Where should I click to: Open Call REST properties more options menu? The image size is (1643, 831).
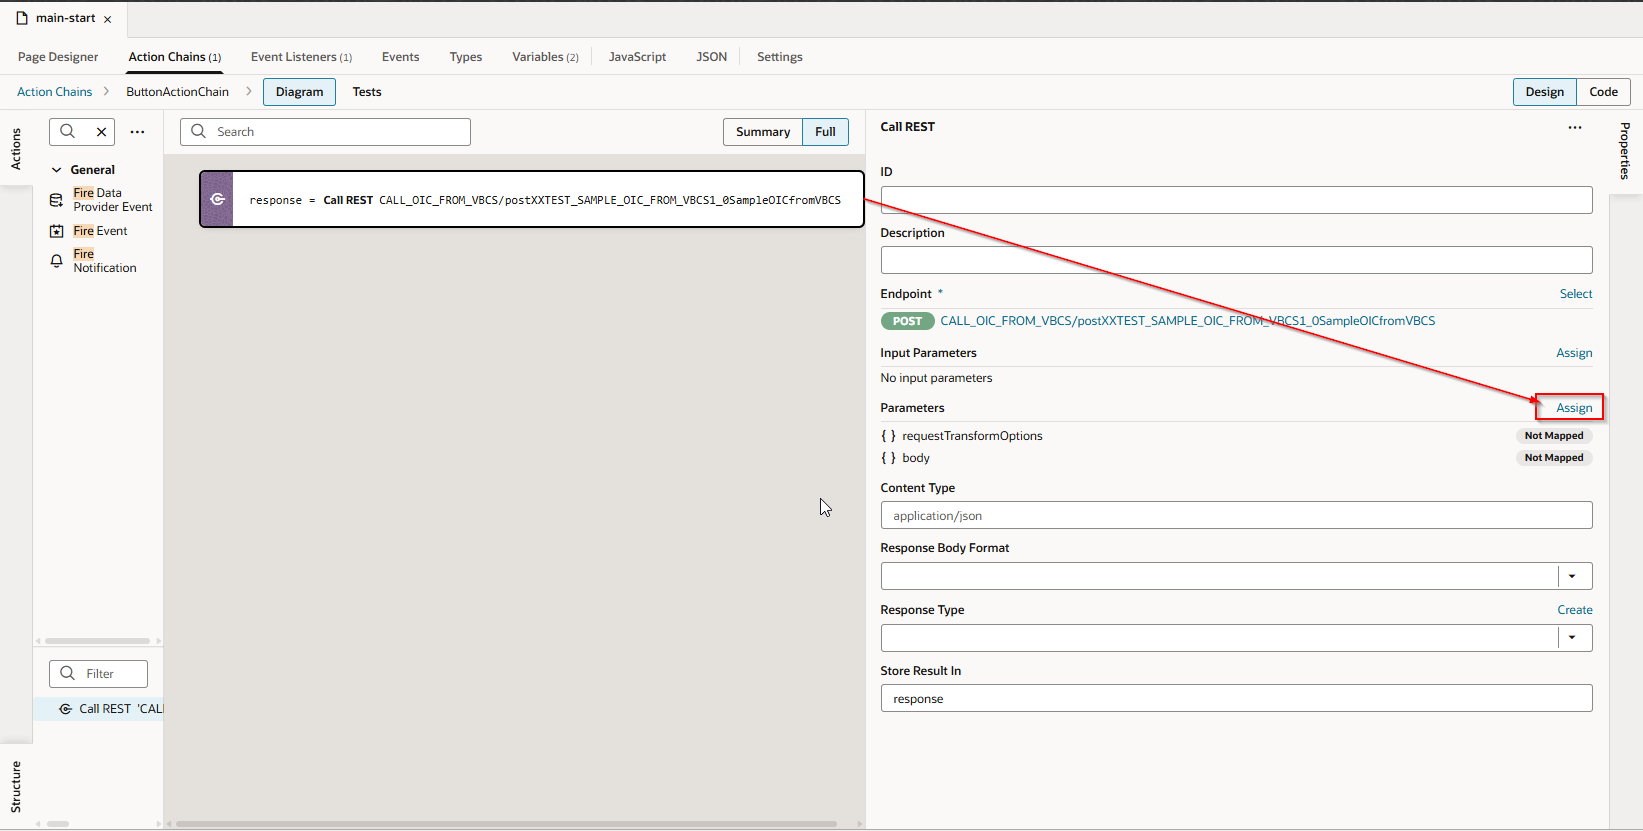(1575, 127)
